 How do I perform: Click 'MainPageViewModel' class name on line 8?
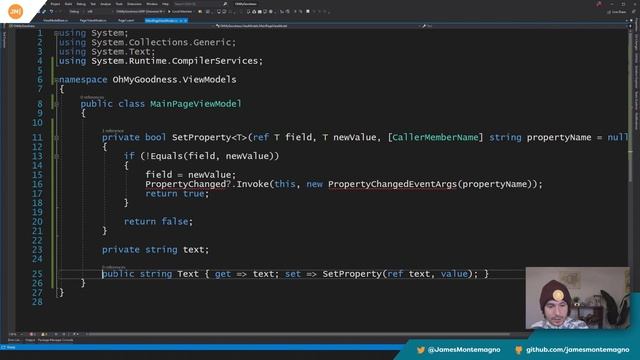(196, 104)
